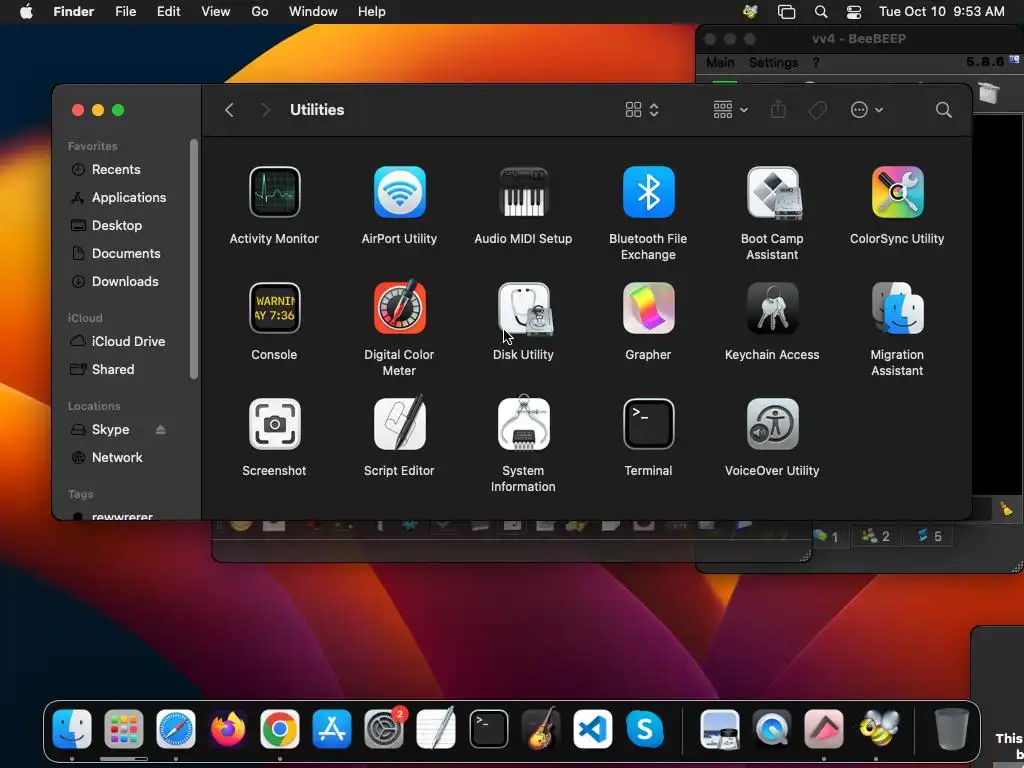Screen dimensions: 1024x768
Task: Click the Edit Tags toolbar icon
Action: pyautogui.click(x=818, y=110)
